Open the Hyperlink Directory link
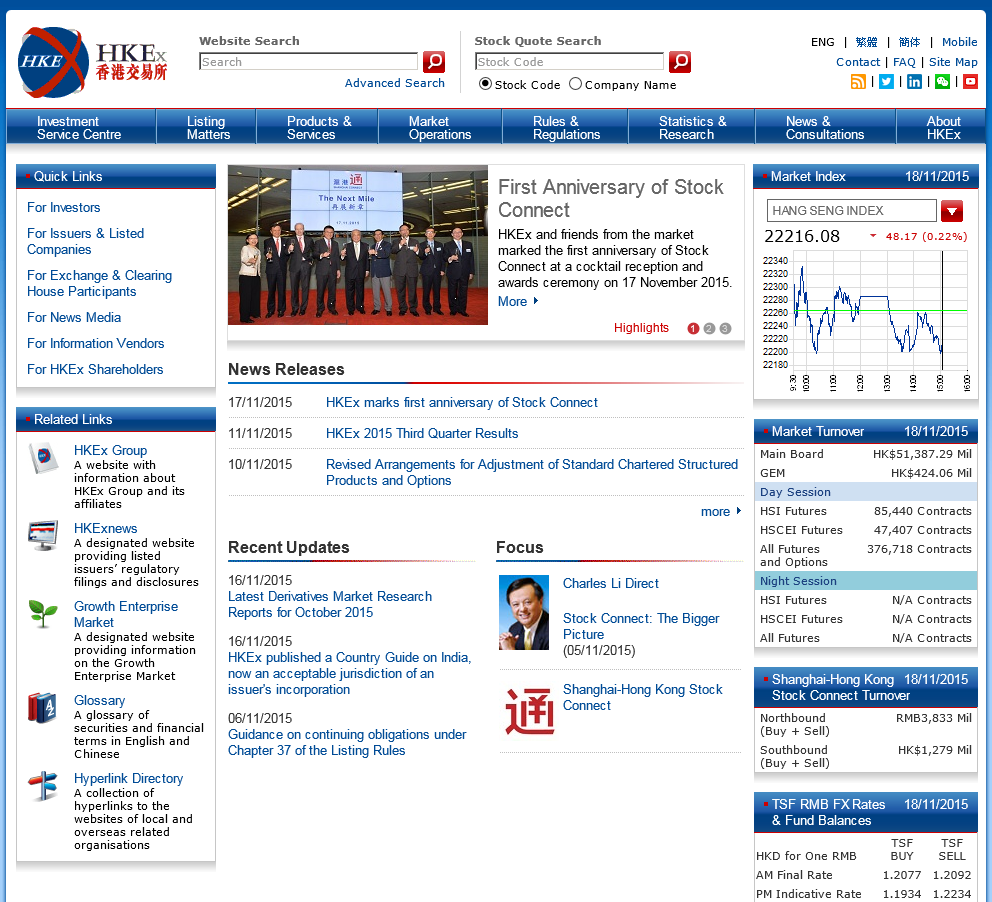Screen dimensions: 992x902 pyautogui.click(x=128, y=779)
